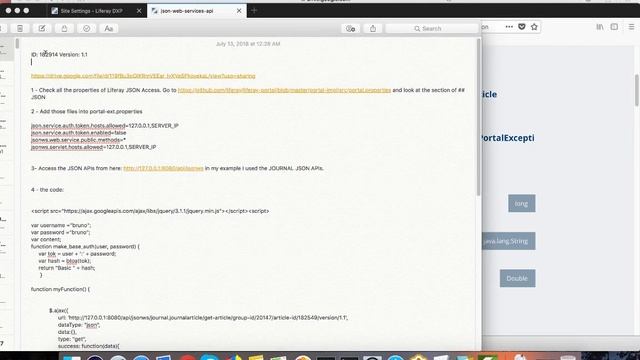Delete the current note with trash icon
The image size is (640, 360).
(x=20, y=29)
